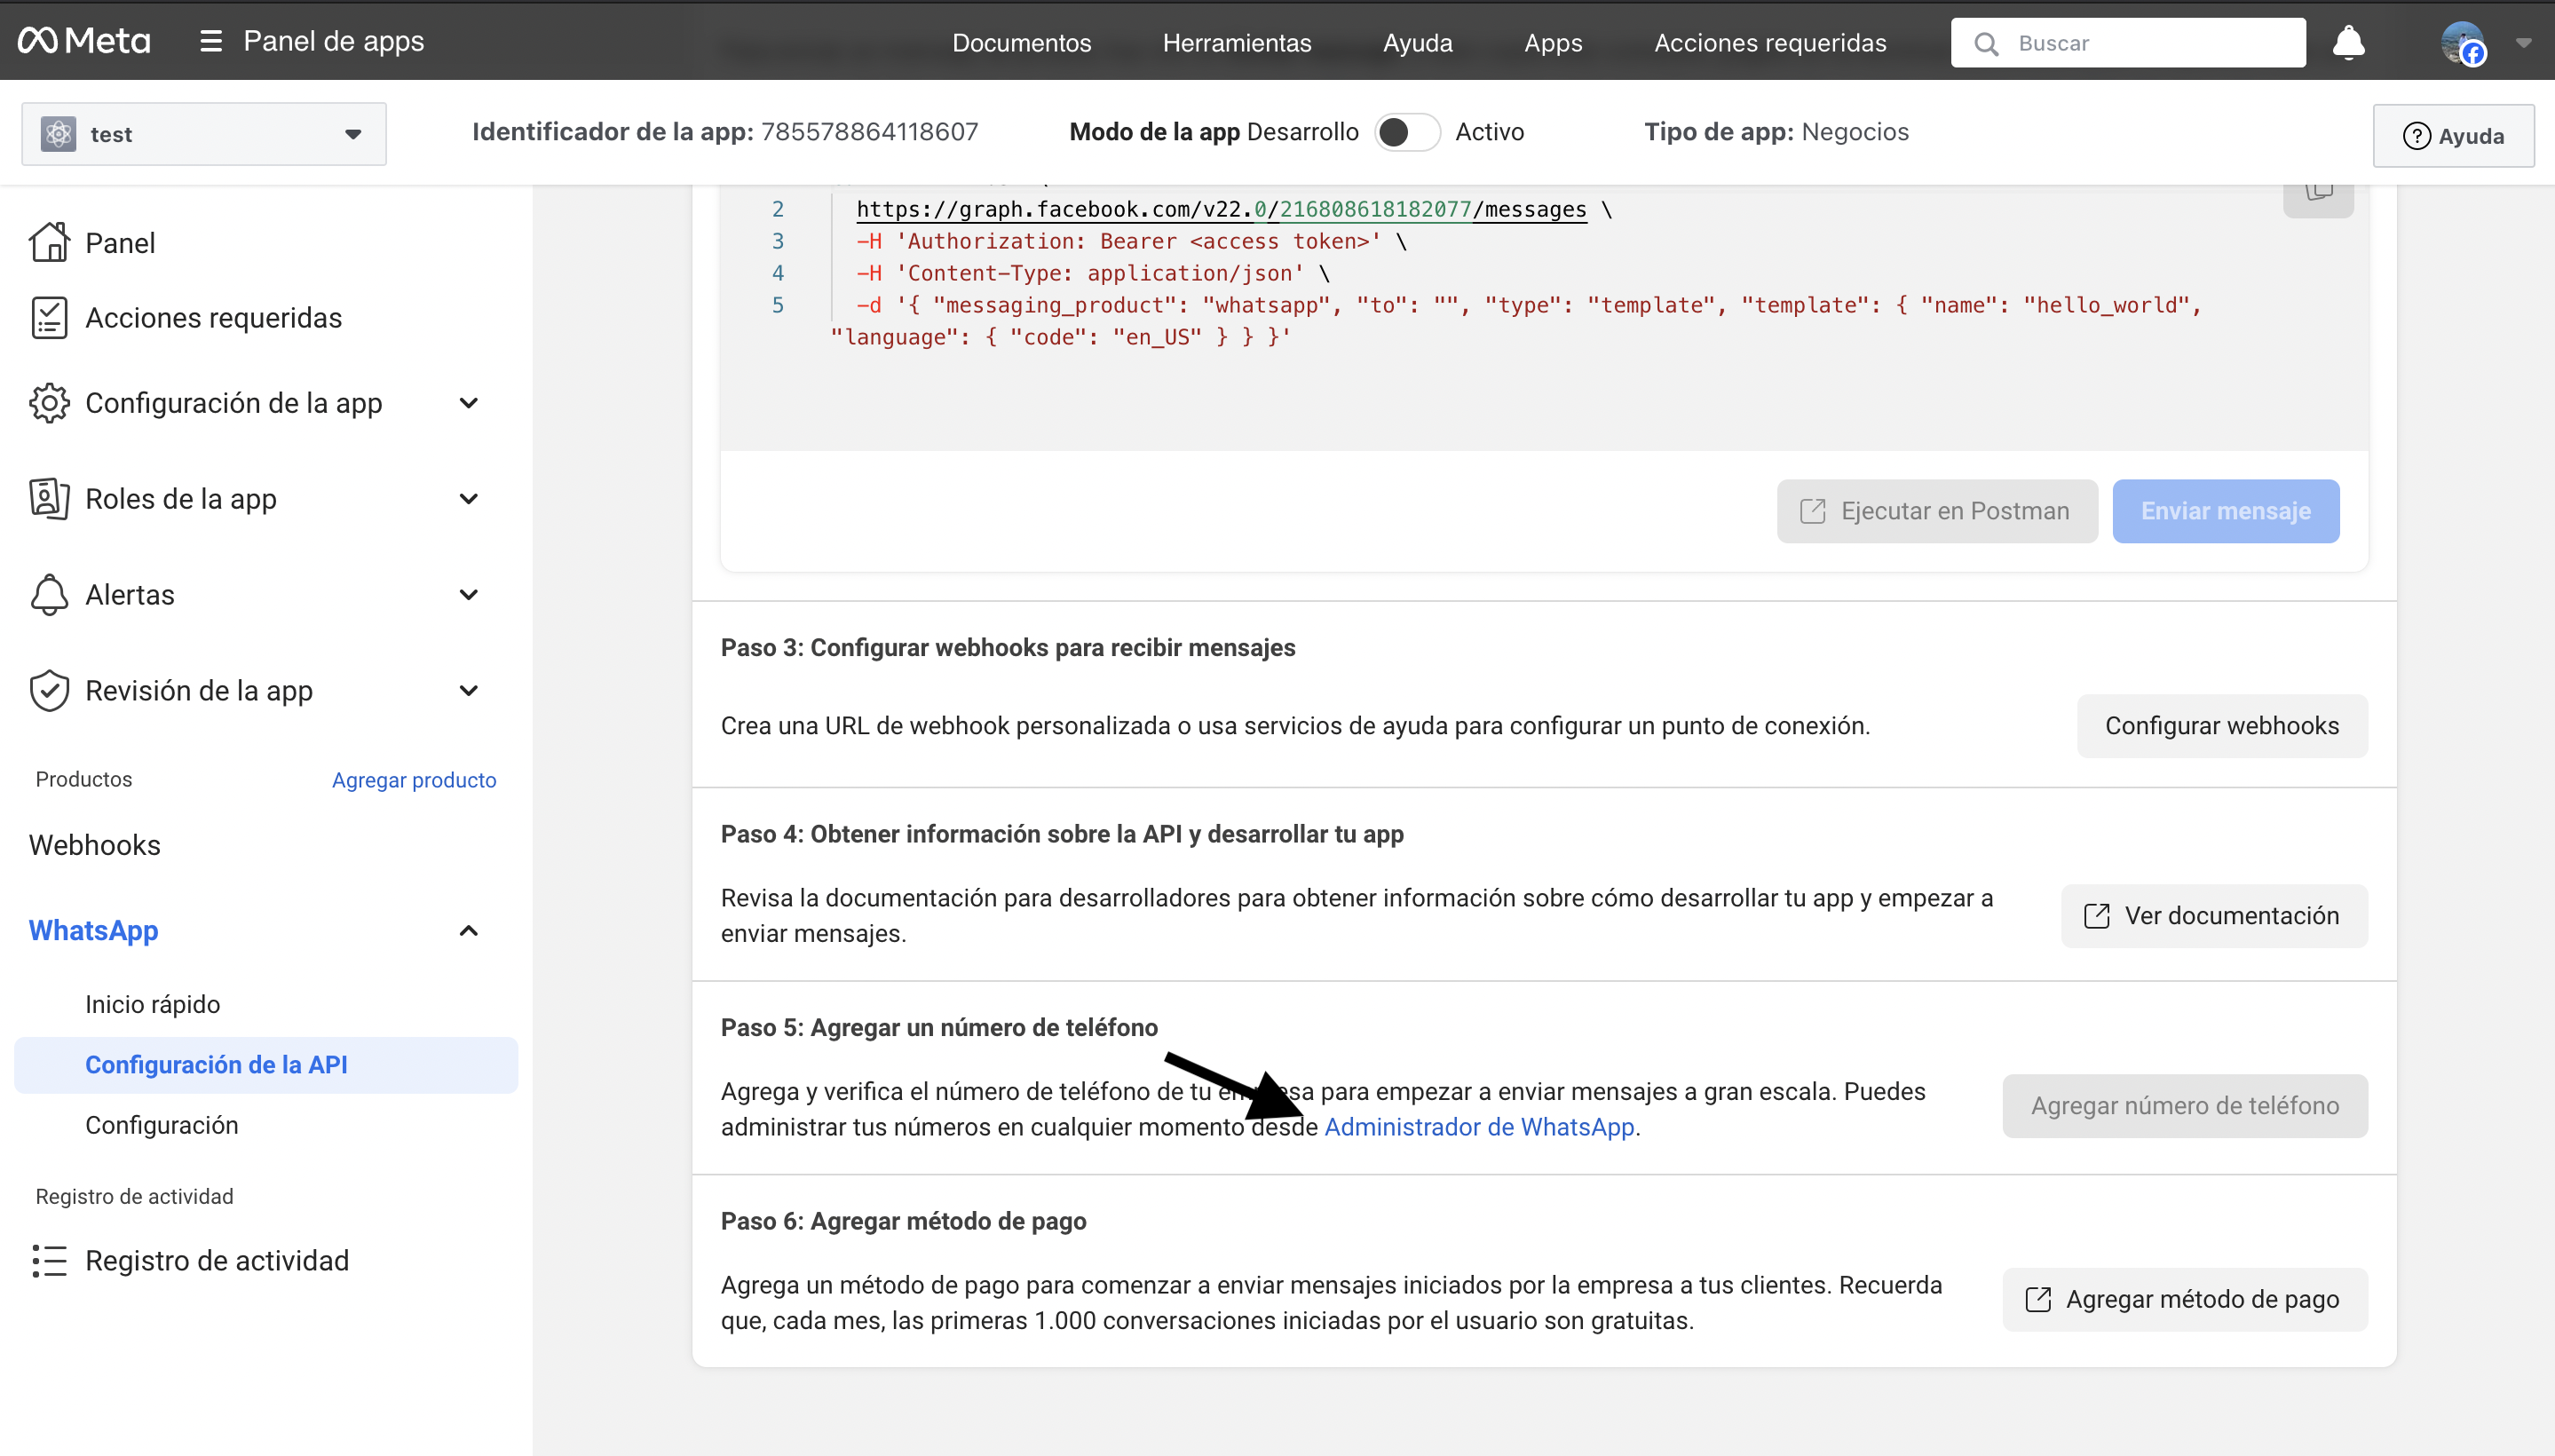Click the profile avatar icon
Viewport: 2555px width, 1456px height.
coord(2462,43)
